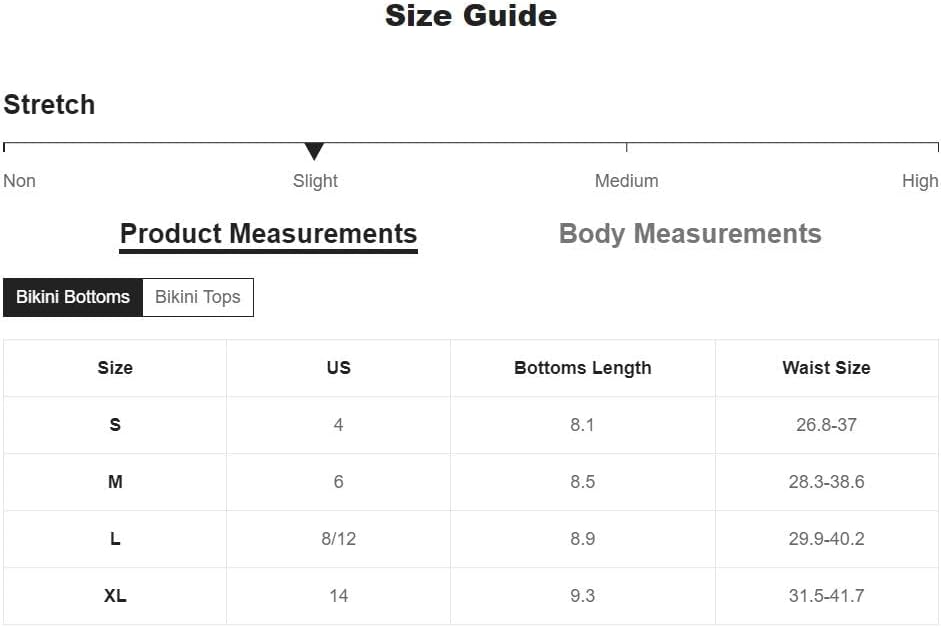Click the Bottoms Length column header

[583, 367]
